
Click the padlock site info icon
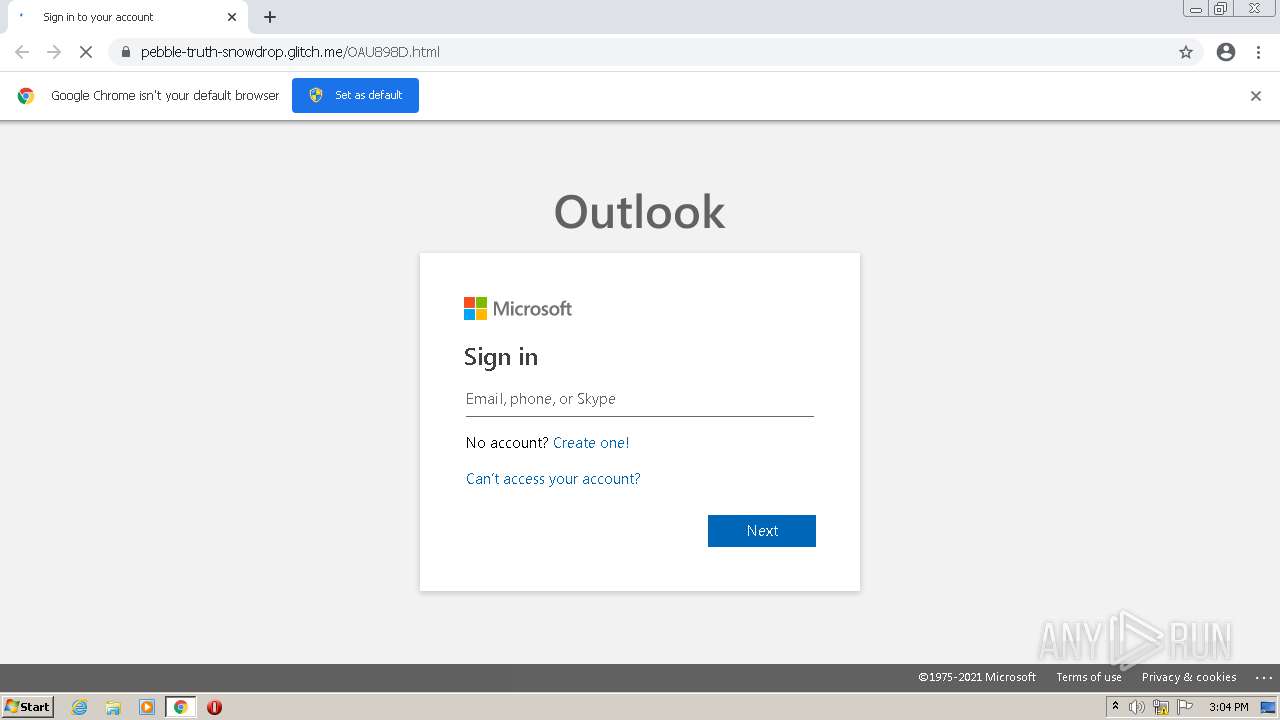click(x=125, y=52)
